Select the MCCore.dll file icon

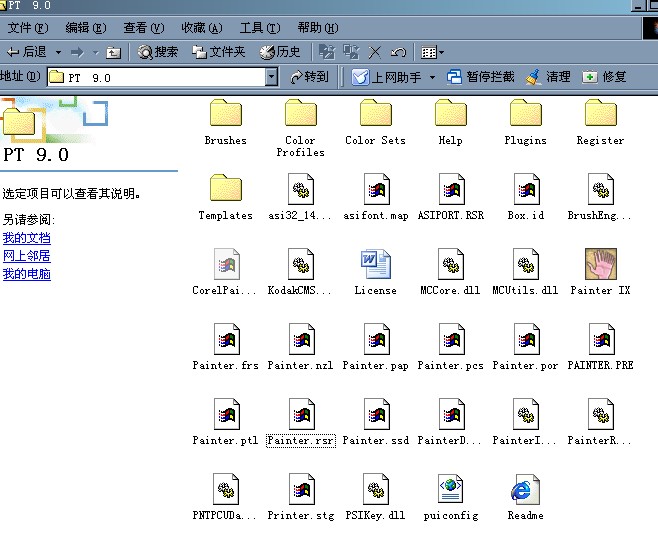point(451,264)
